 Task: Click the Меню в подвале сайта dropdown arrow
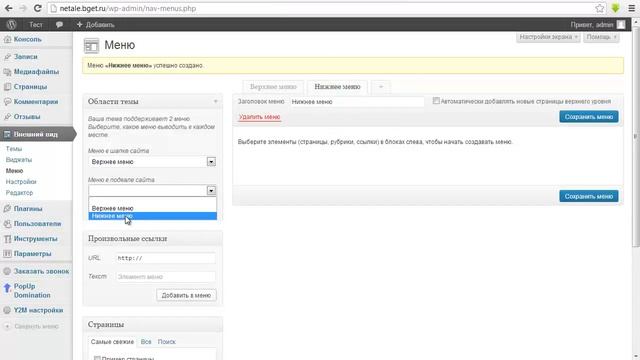tap(211, 191)
